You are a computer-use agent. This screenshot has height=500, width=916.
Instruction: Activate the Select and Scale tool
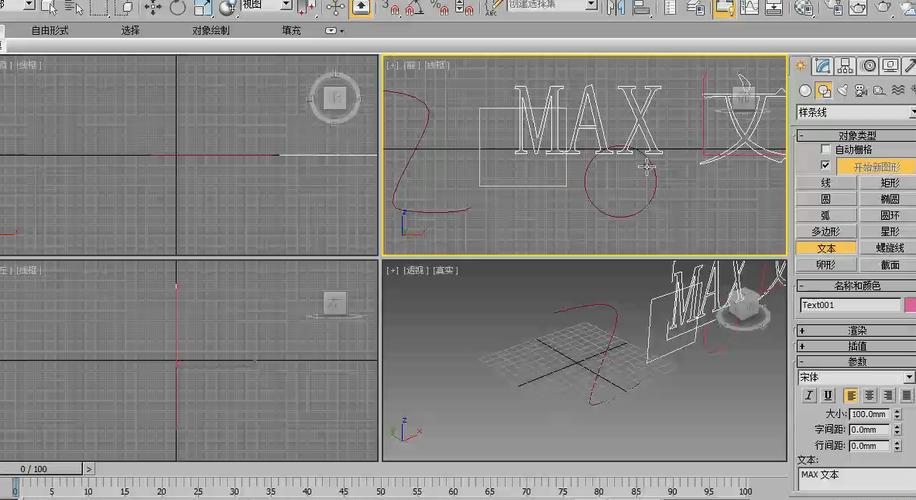coord(202,7)
